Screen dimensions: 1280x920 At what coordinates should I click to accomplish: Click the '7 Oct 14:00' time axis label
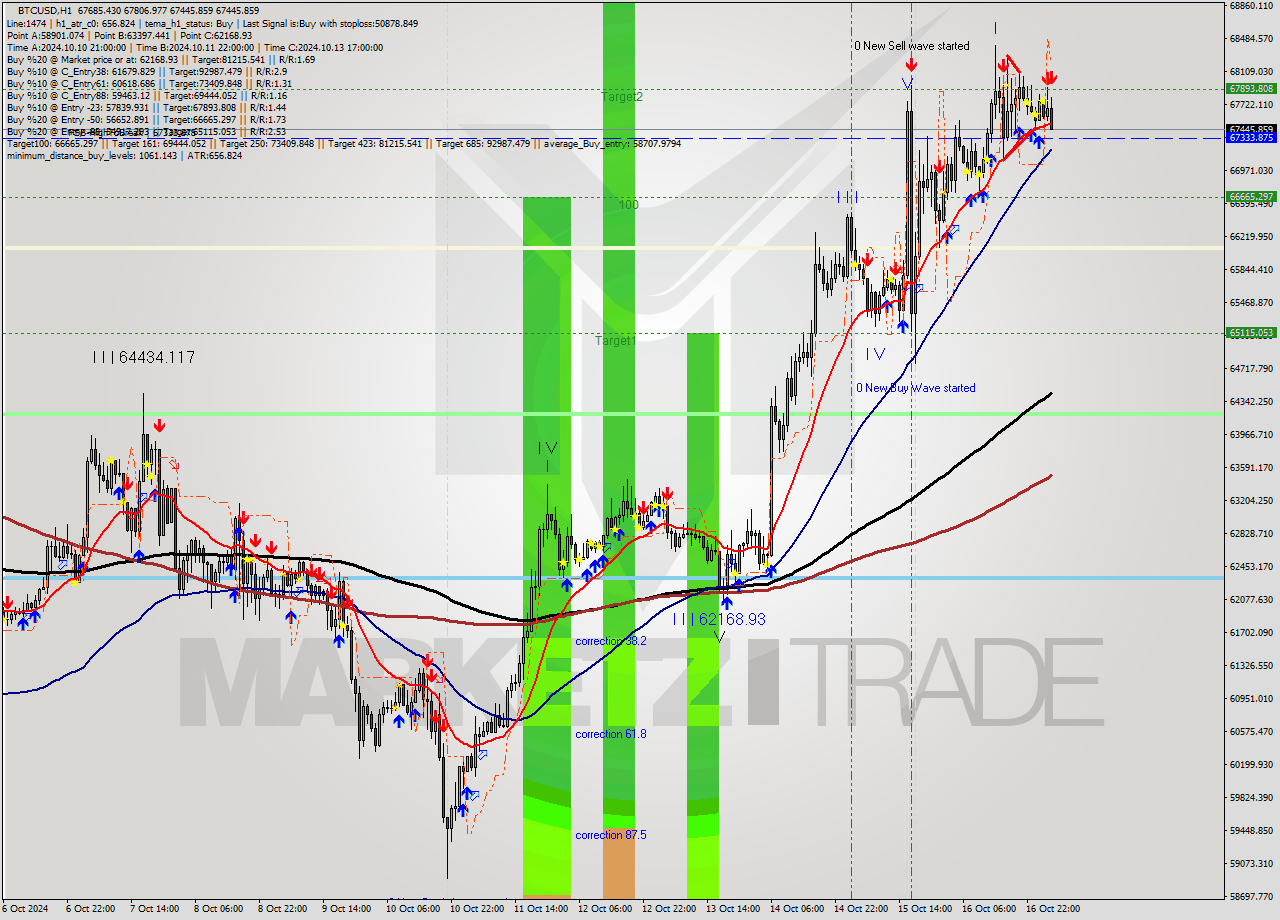156,909
